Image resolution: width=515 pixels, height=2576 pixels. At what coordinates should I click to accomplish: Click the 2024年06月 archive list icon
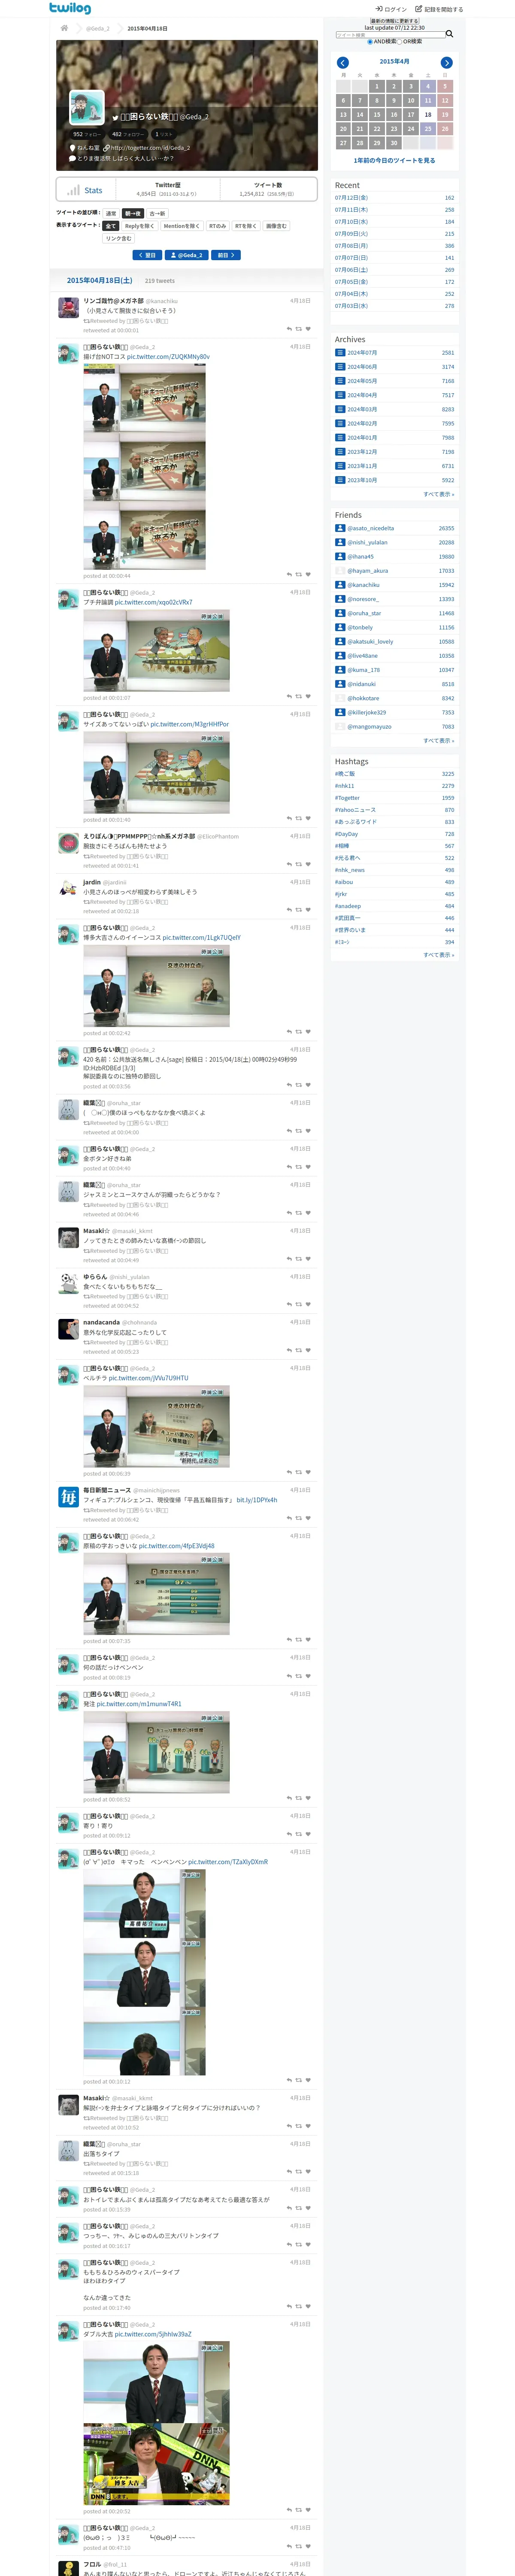pyautogui.click(x=340, y=367)
